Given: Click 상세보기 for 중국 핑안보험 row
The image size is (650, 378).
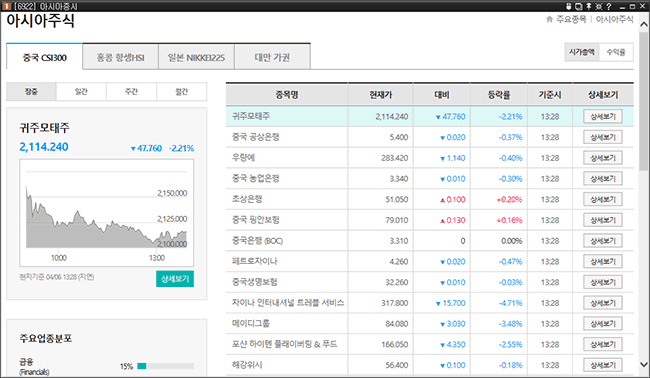Looking at the screenshot, I should (603, 220).
